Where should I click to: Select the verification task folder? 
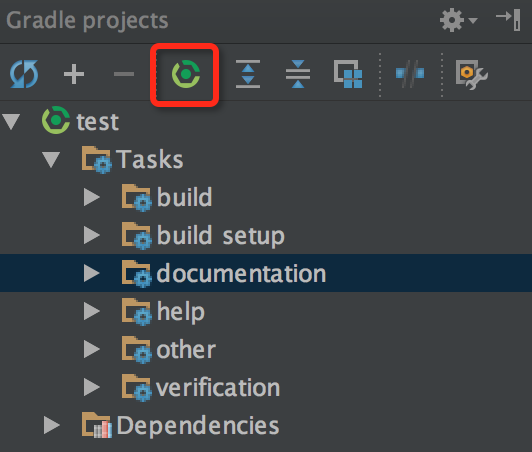(x=201, y=388)
